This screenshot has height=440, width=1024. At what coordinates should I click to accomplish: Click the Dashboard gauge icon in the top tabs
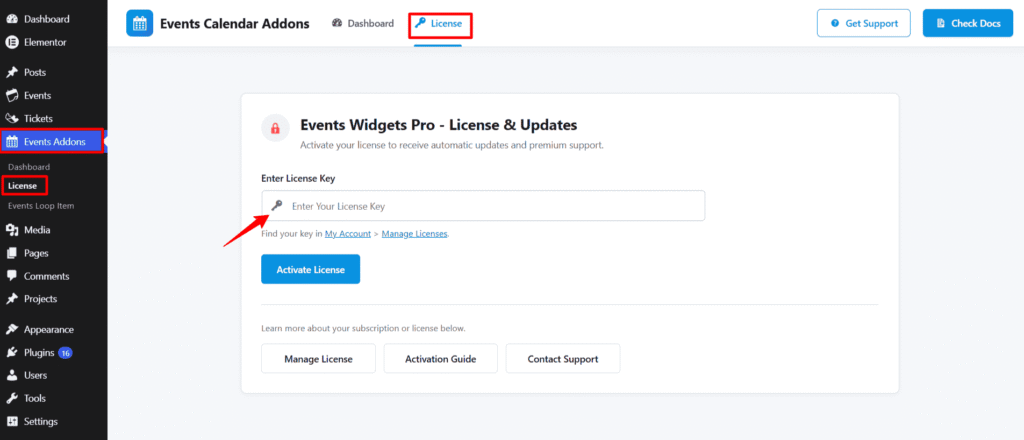337,24
